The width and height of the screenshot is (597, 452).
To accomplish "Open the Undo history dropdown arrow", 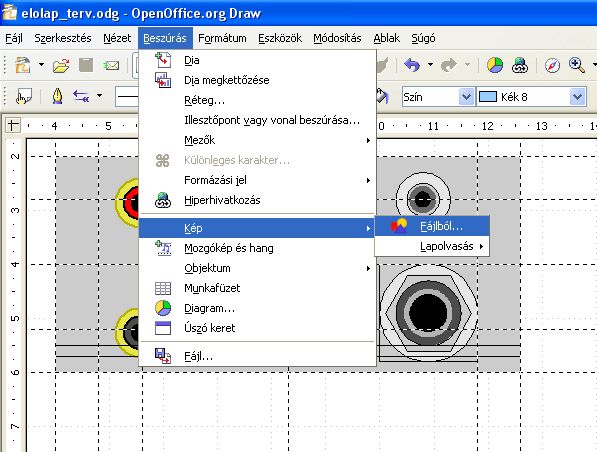I will (x=430, y=65).
